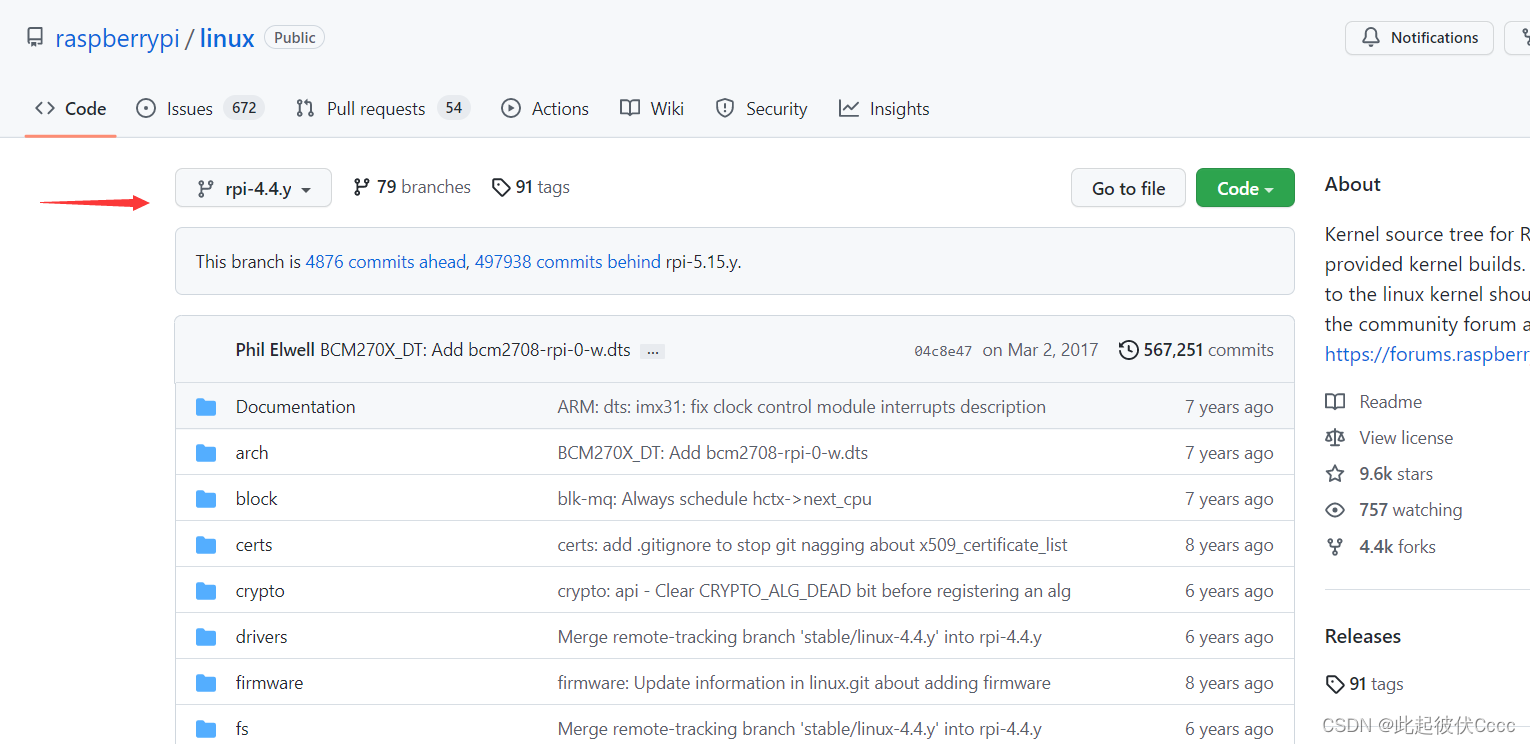The height and width of the screenshot is (744, 1530).
Task: Open the View license link
Action: coord(1389,438)
